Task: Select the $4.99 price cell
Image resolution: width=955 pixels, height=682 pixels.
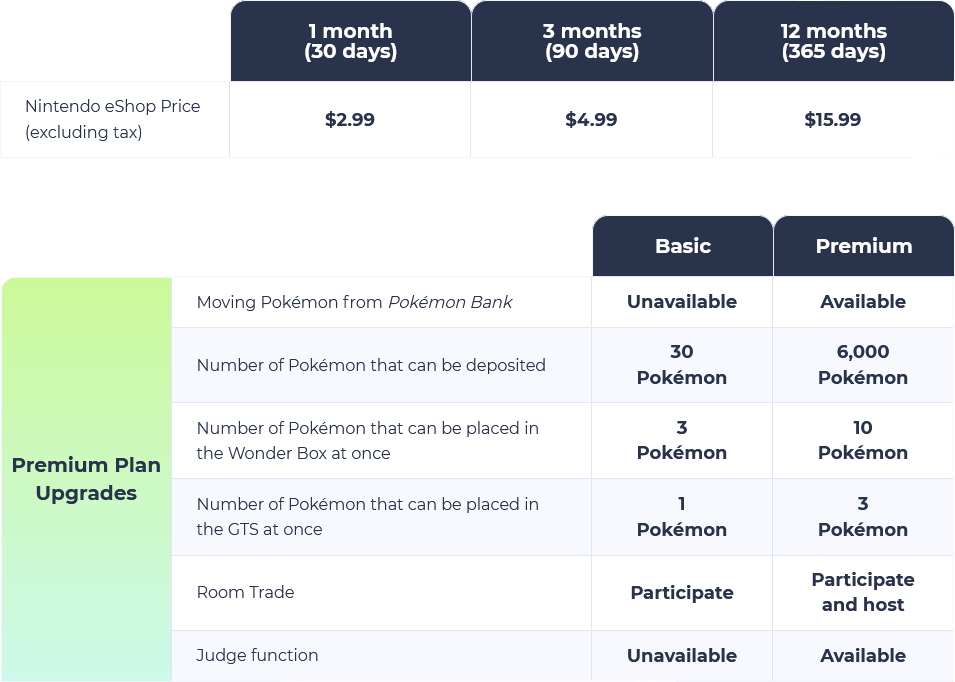Action: click(591, 120)
